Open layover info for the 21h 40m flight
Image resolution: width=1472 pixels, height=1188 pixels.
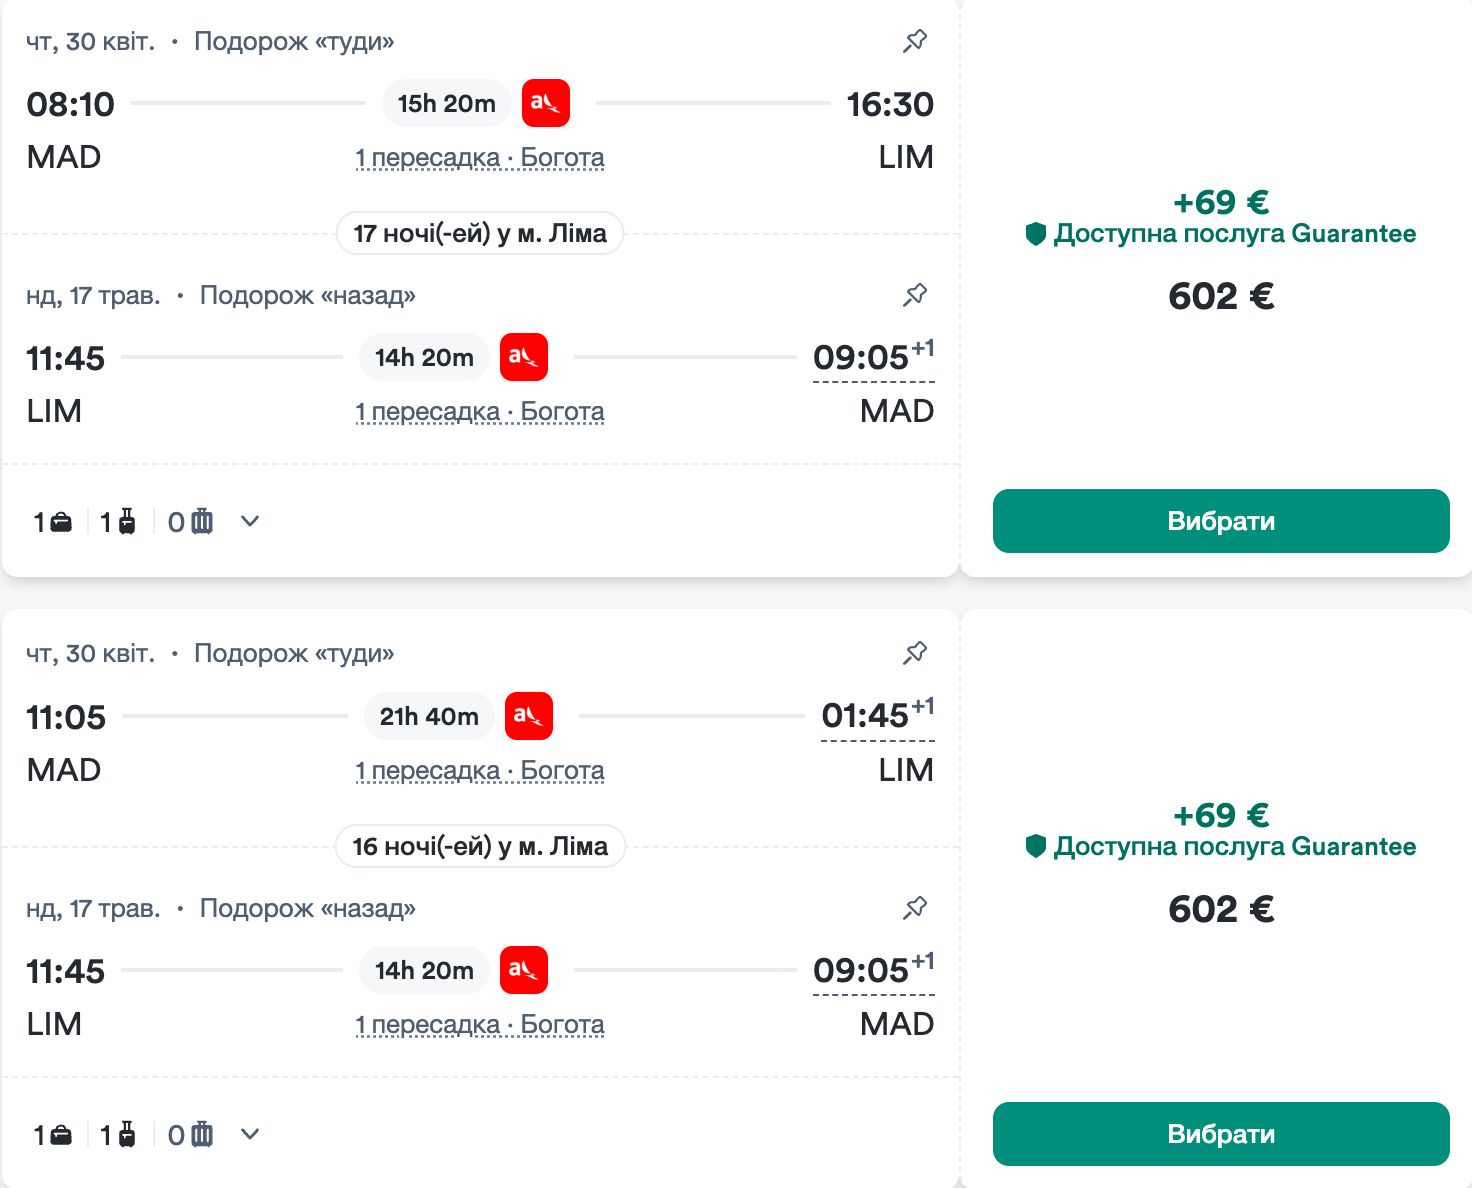coord(480,771)
